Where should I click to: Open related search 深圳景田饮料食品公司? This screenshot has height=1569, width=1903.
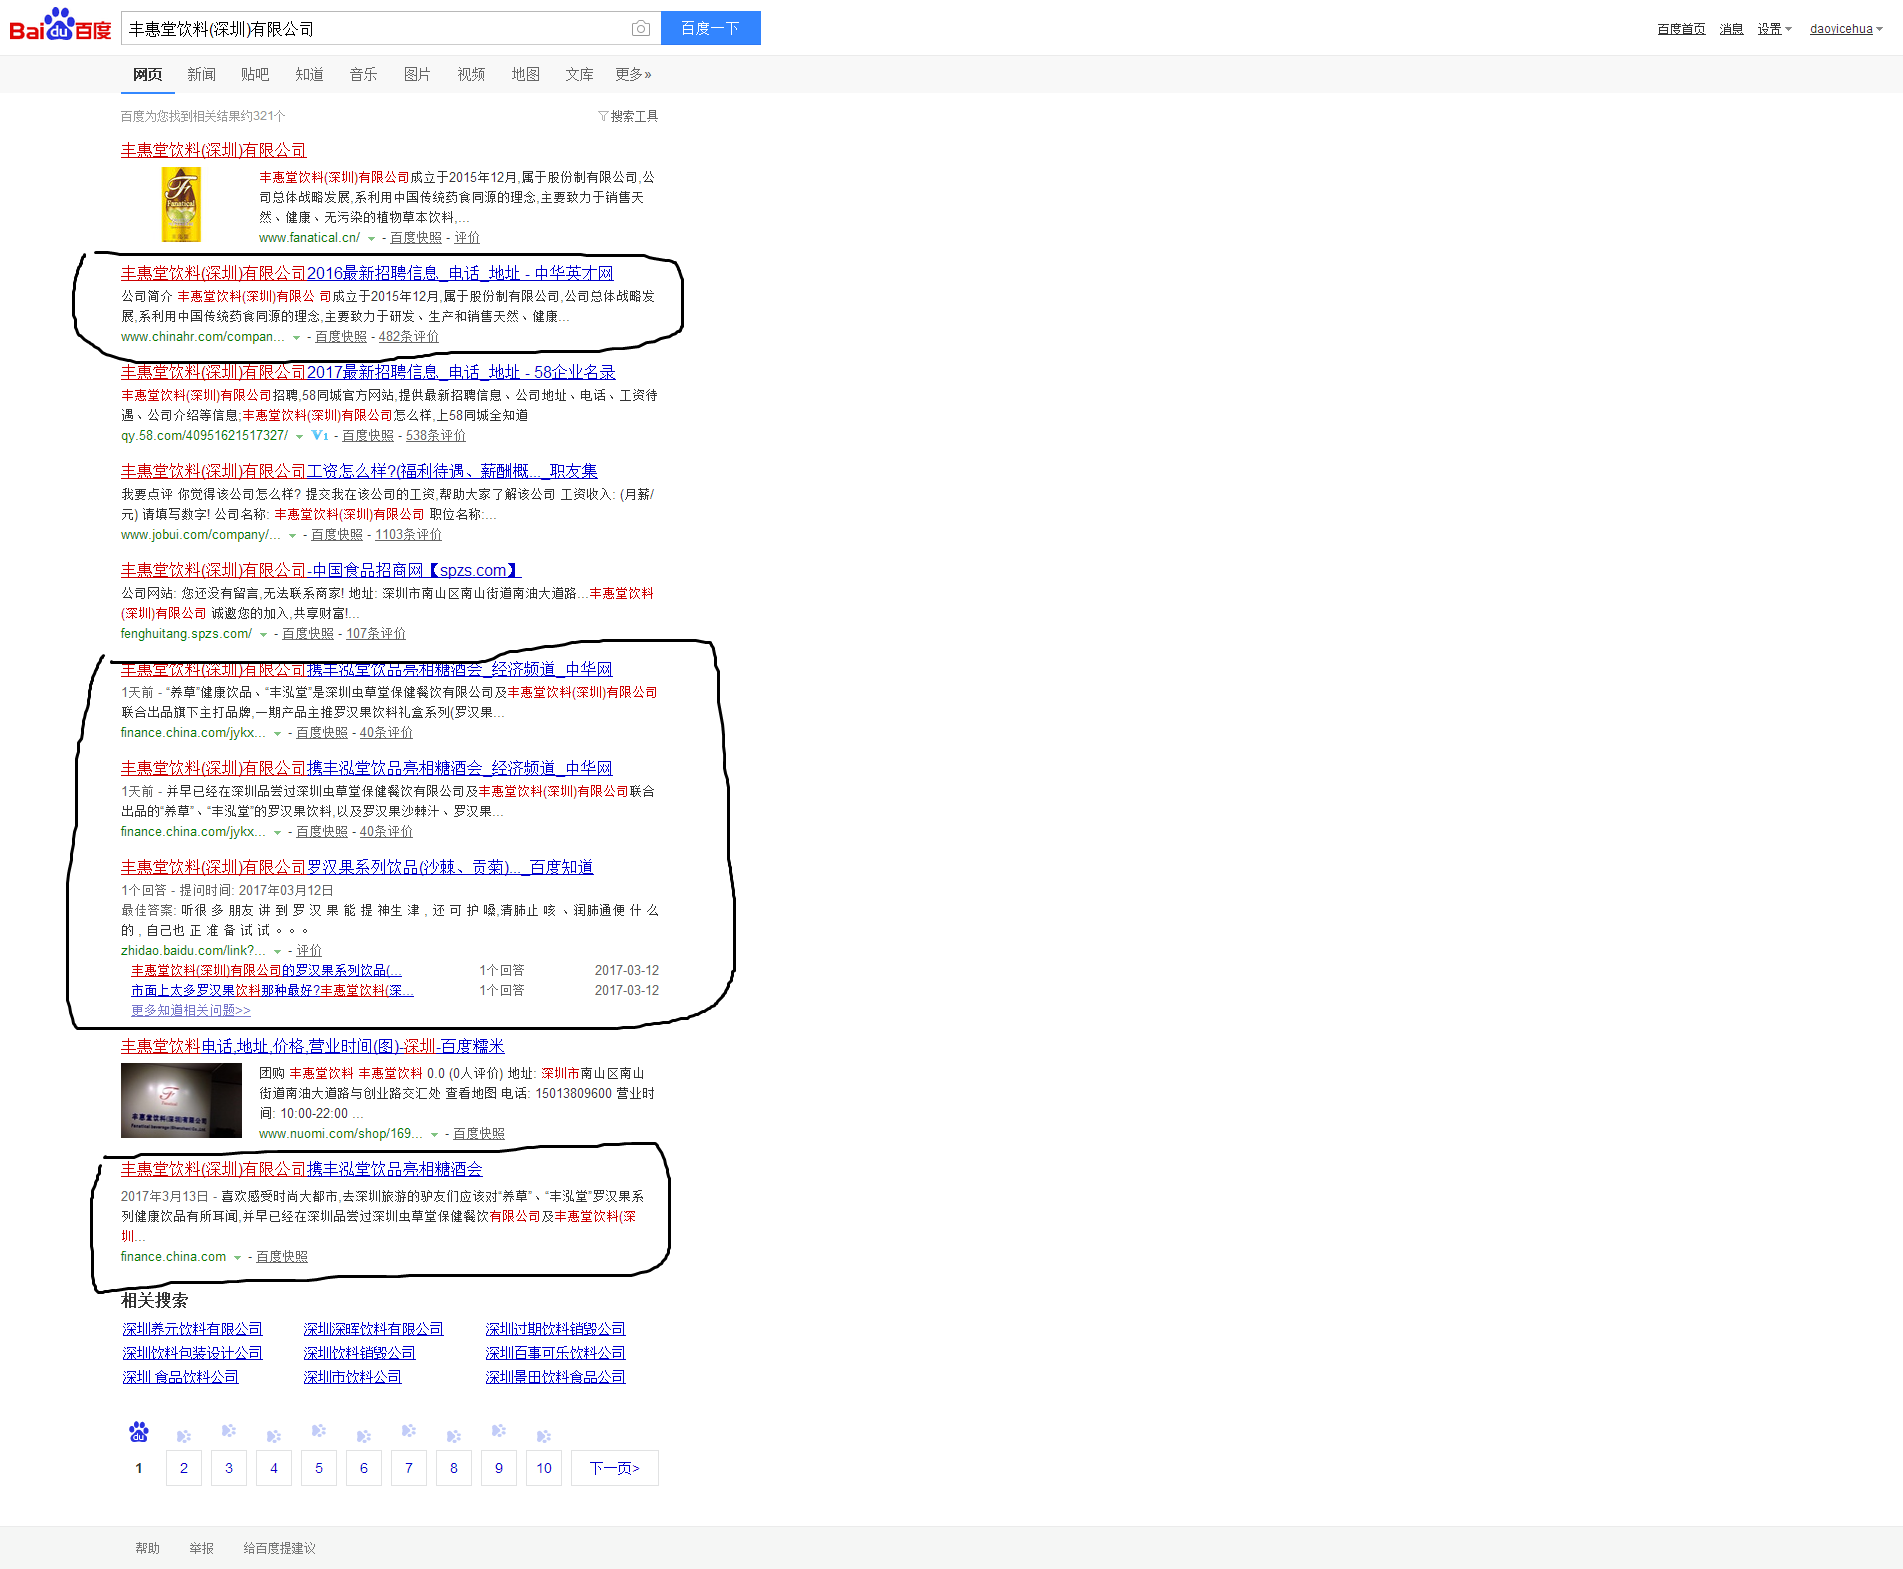pyautogui.click(x=555, y=1377)
